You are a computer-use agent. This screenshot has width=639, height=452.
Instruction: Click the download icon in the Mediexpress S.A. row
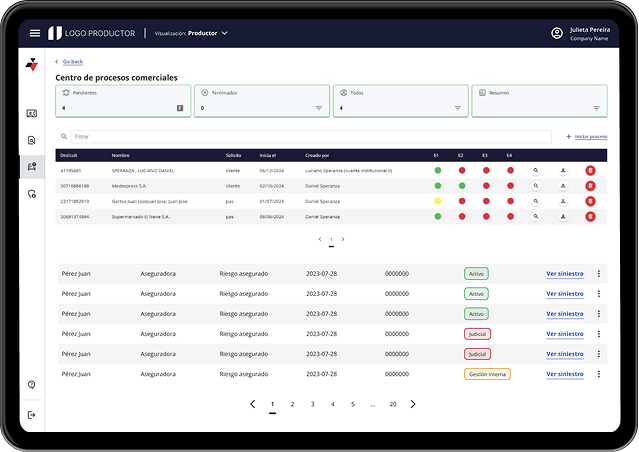pos(563,186)
